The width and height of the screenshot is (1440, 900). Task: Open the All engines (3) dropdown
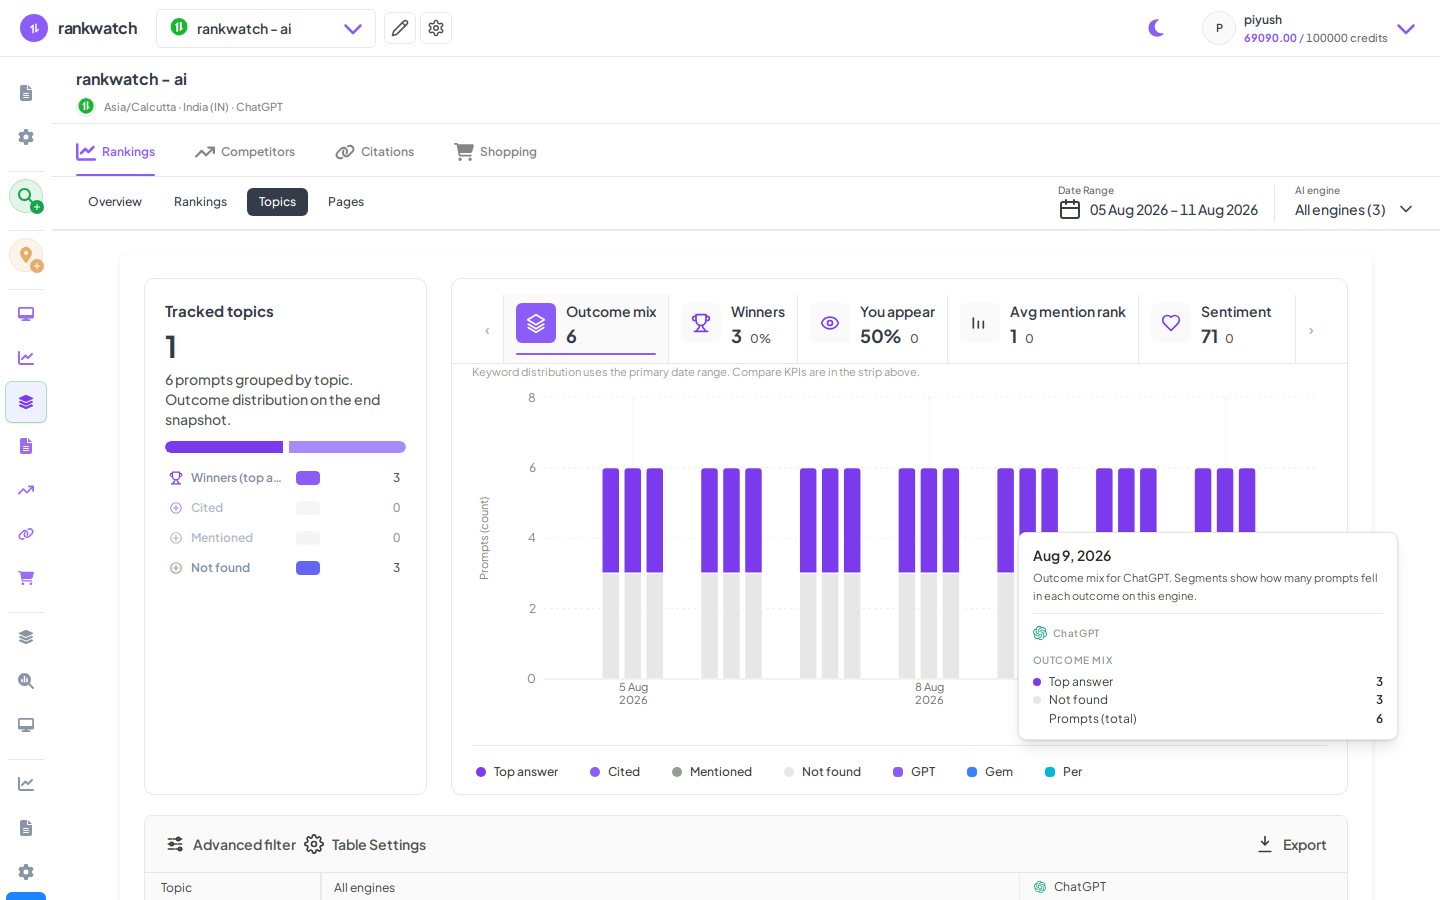1354,210
